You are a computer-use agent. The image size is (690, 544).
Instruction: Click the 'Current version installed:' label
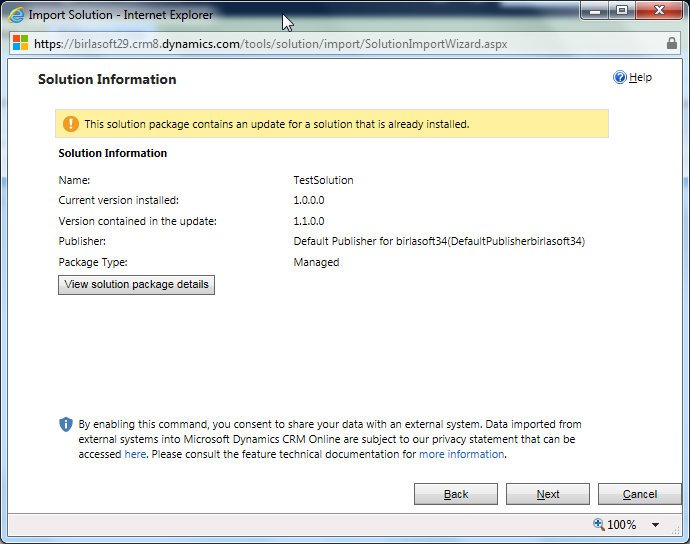[x=119, y=200]
